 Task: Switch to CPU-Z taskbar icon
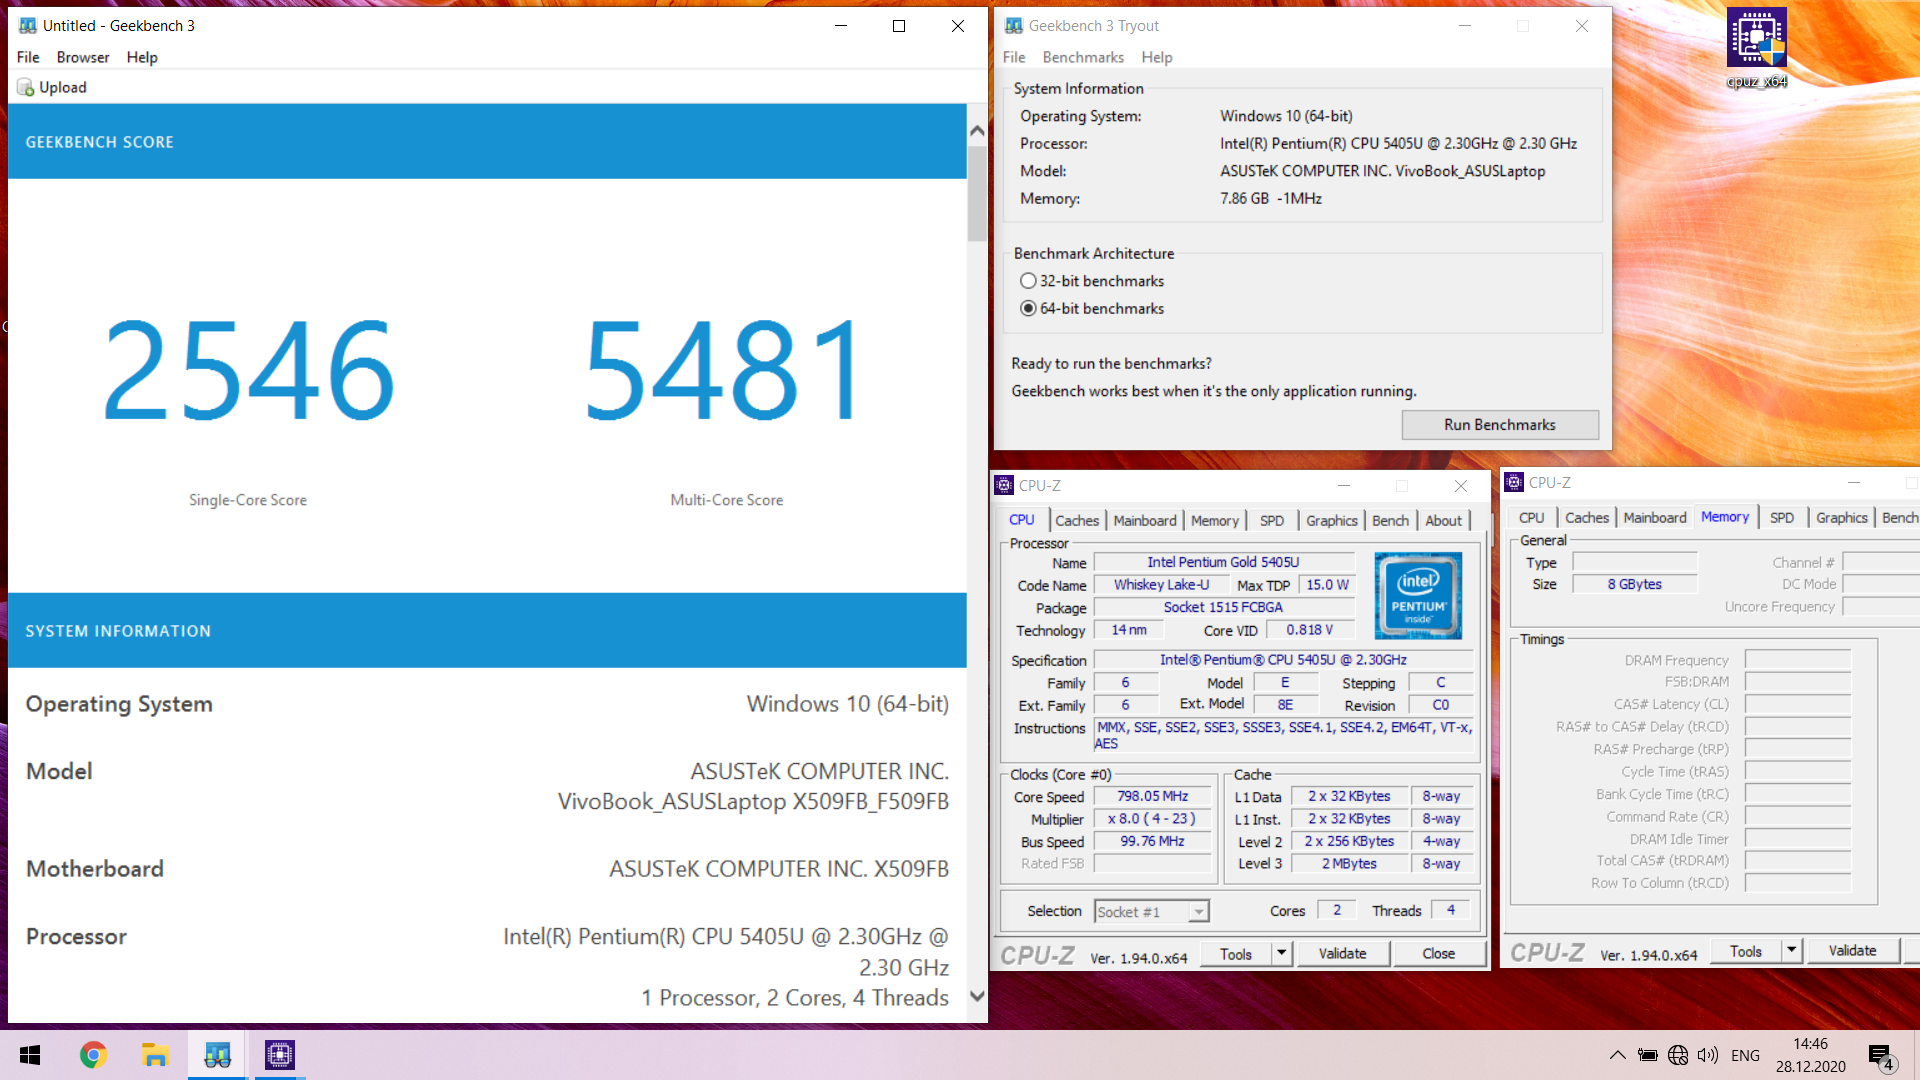(279, 1055)
